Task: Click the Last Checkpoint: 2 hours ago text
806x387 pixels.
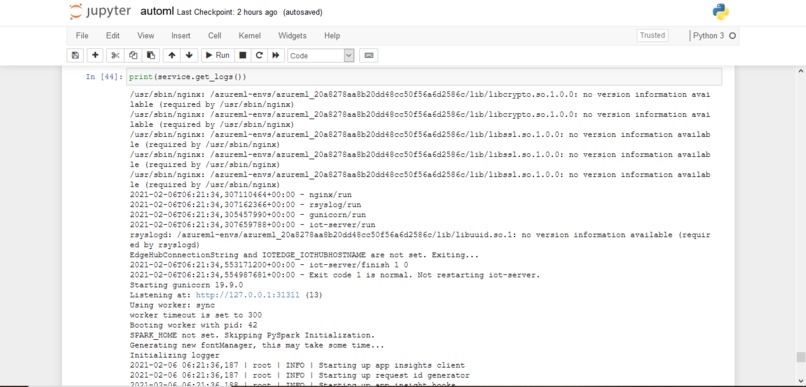Action: pyautogui.click(x=227, y=12)
